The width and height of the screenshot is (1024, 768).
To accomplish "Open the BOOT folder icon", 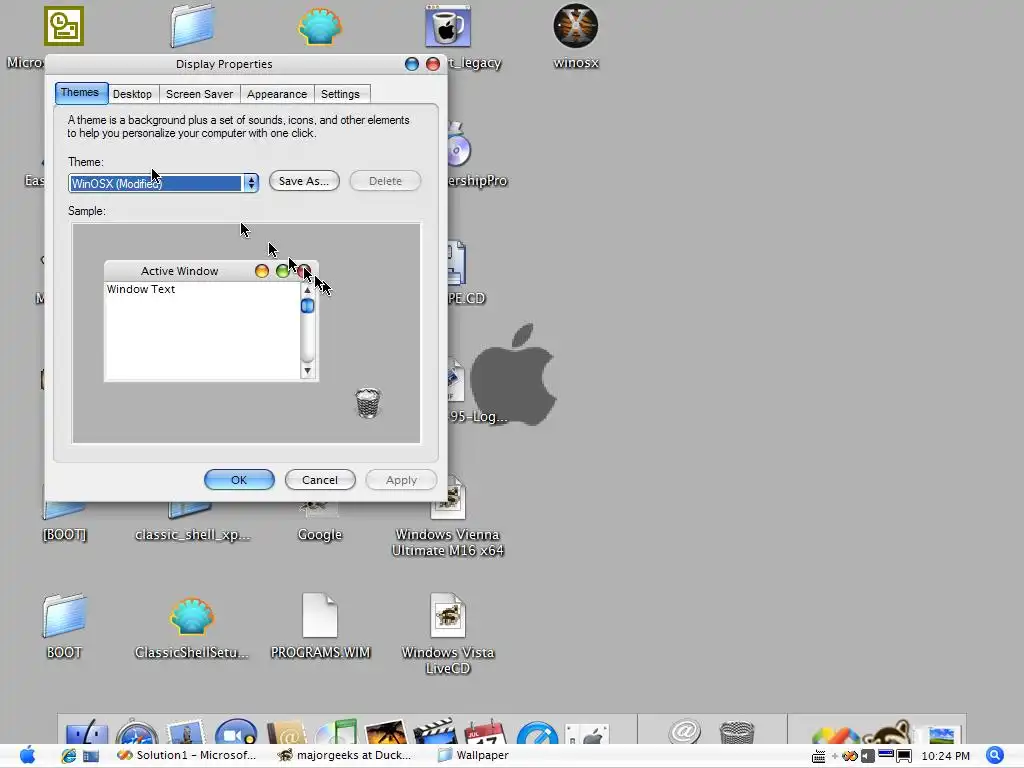I will point(64,616).
